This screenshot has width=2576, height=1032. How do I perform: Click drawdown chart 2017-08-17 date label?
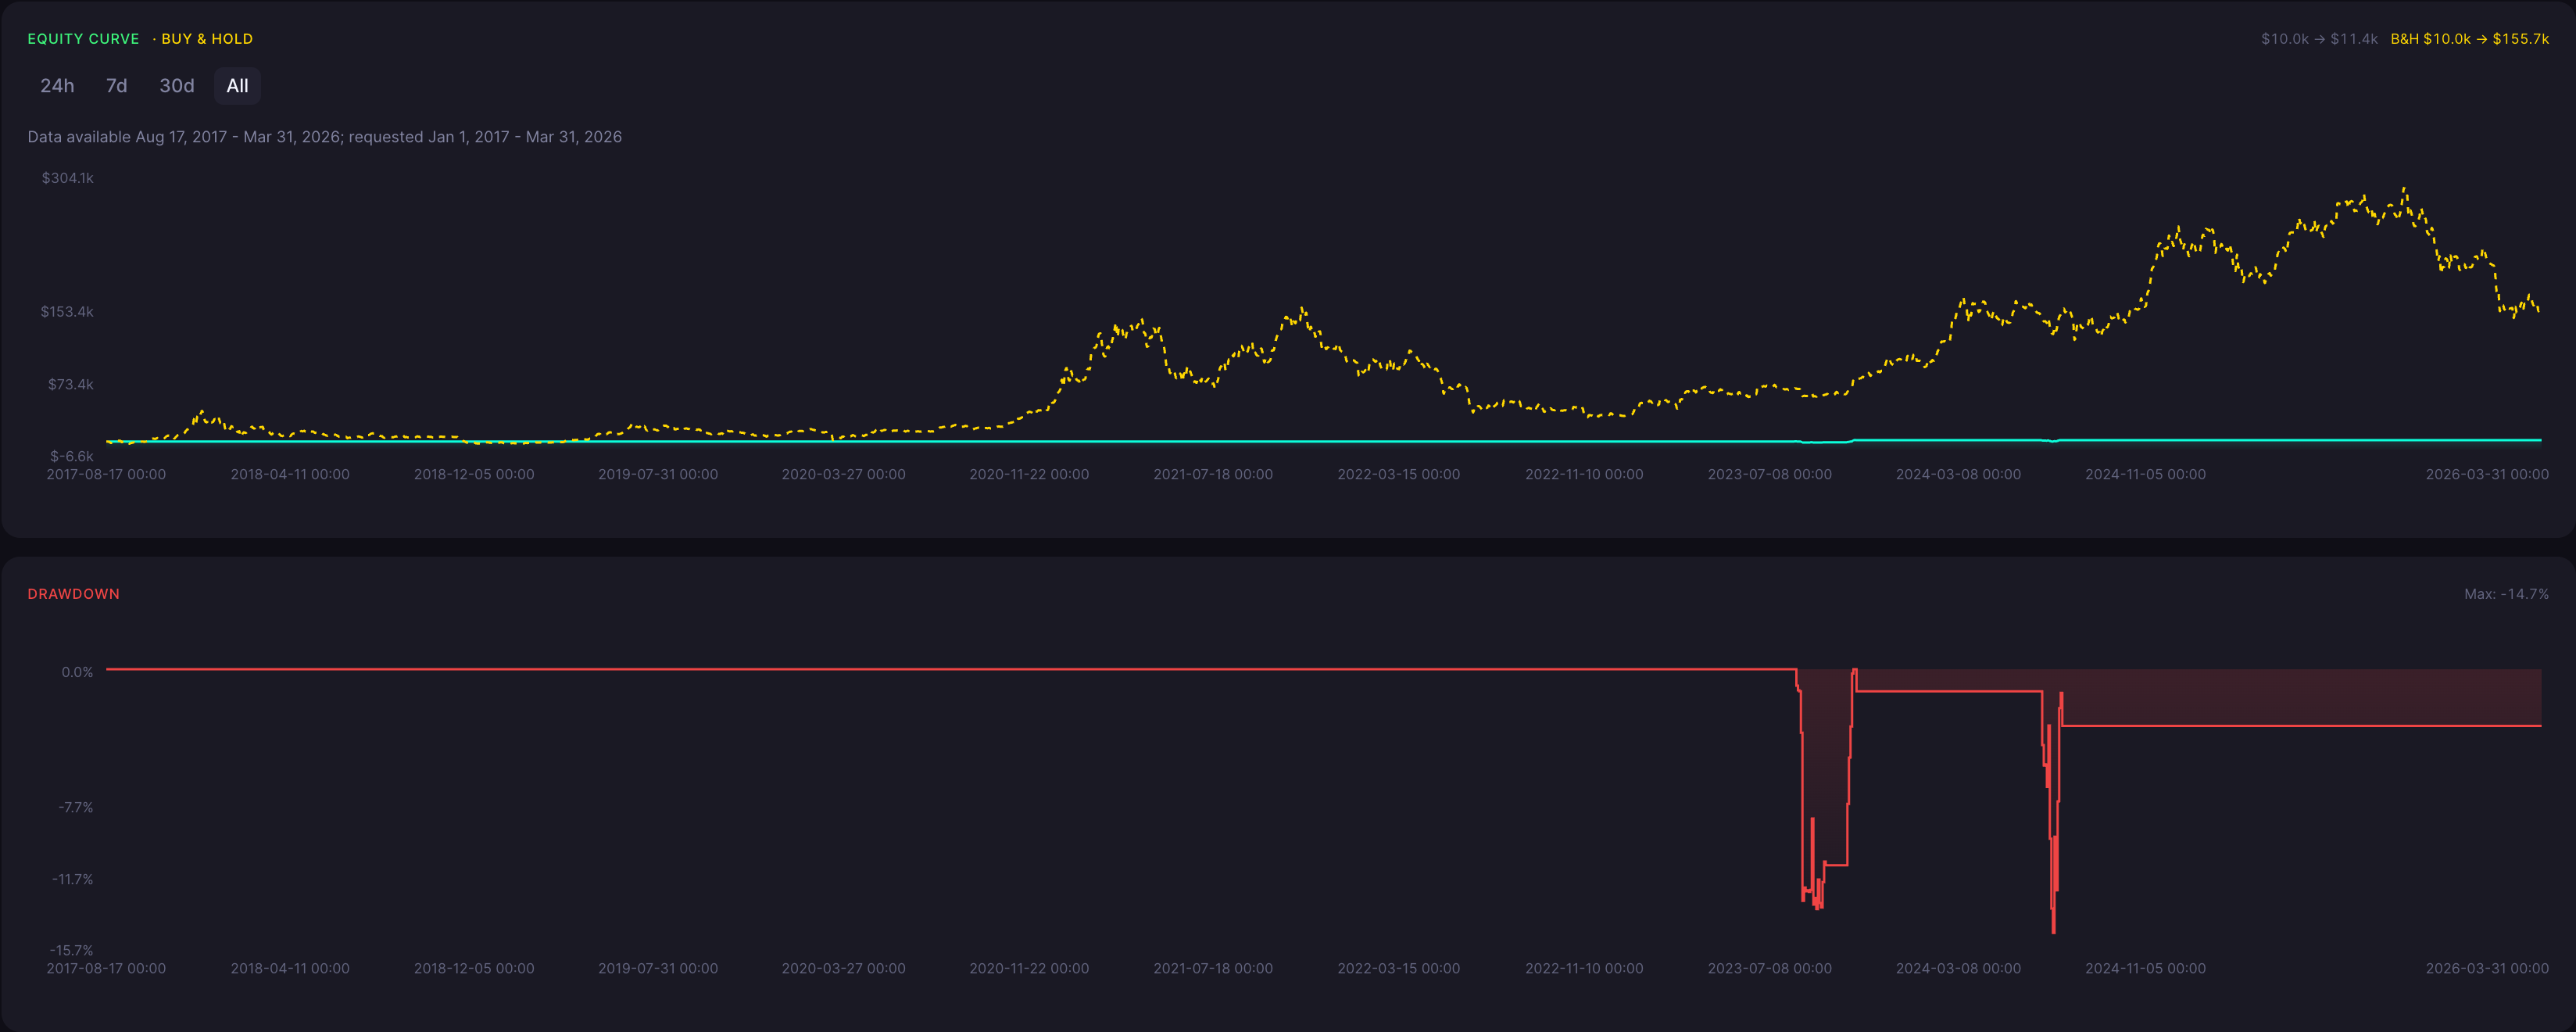click(x=106, y=968)
